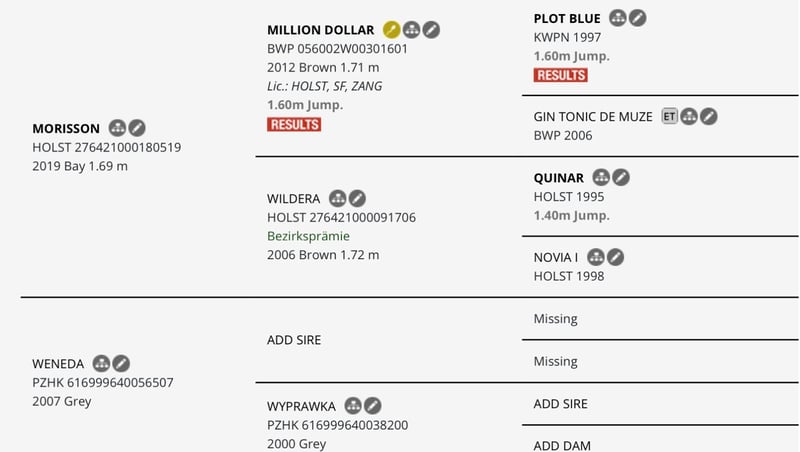Edit the QUINAR entry using the pencil icon
The width and height of the screenshot is (800, 452).
[x=621, y=178]
